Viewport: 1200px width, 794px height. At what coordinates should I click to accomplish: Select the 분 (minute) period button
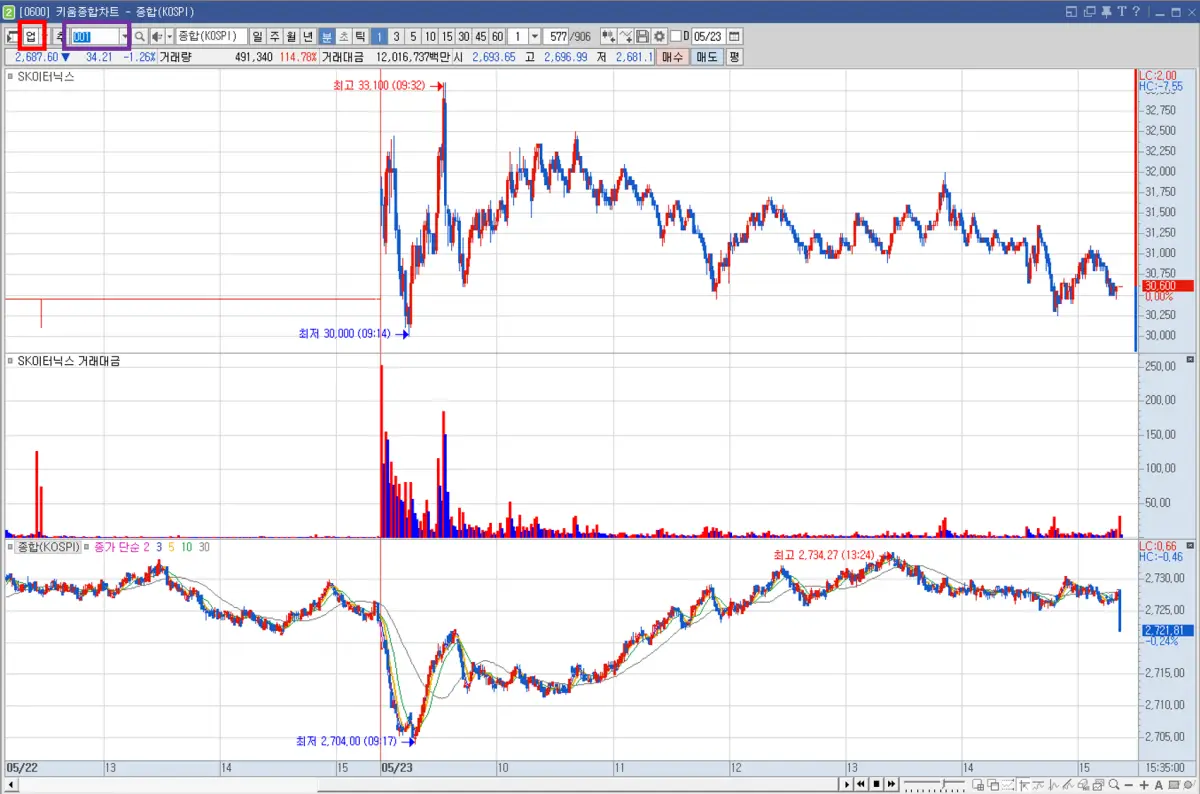point(327,36)
